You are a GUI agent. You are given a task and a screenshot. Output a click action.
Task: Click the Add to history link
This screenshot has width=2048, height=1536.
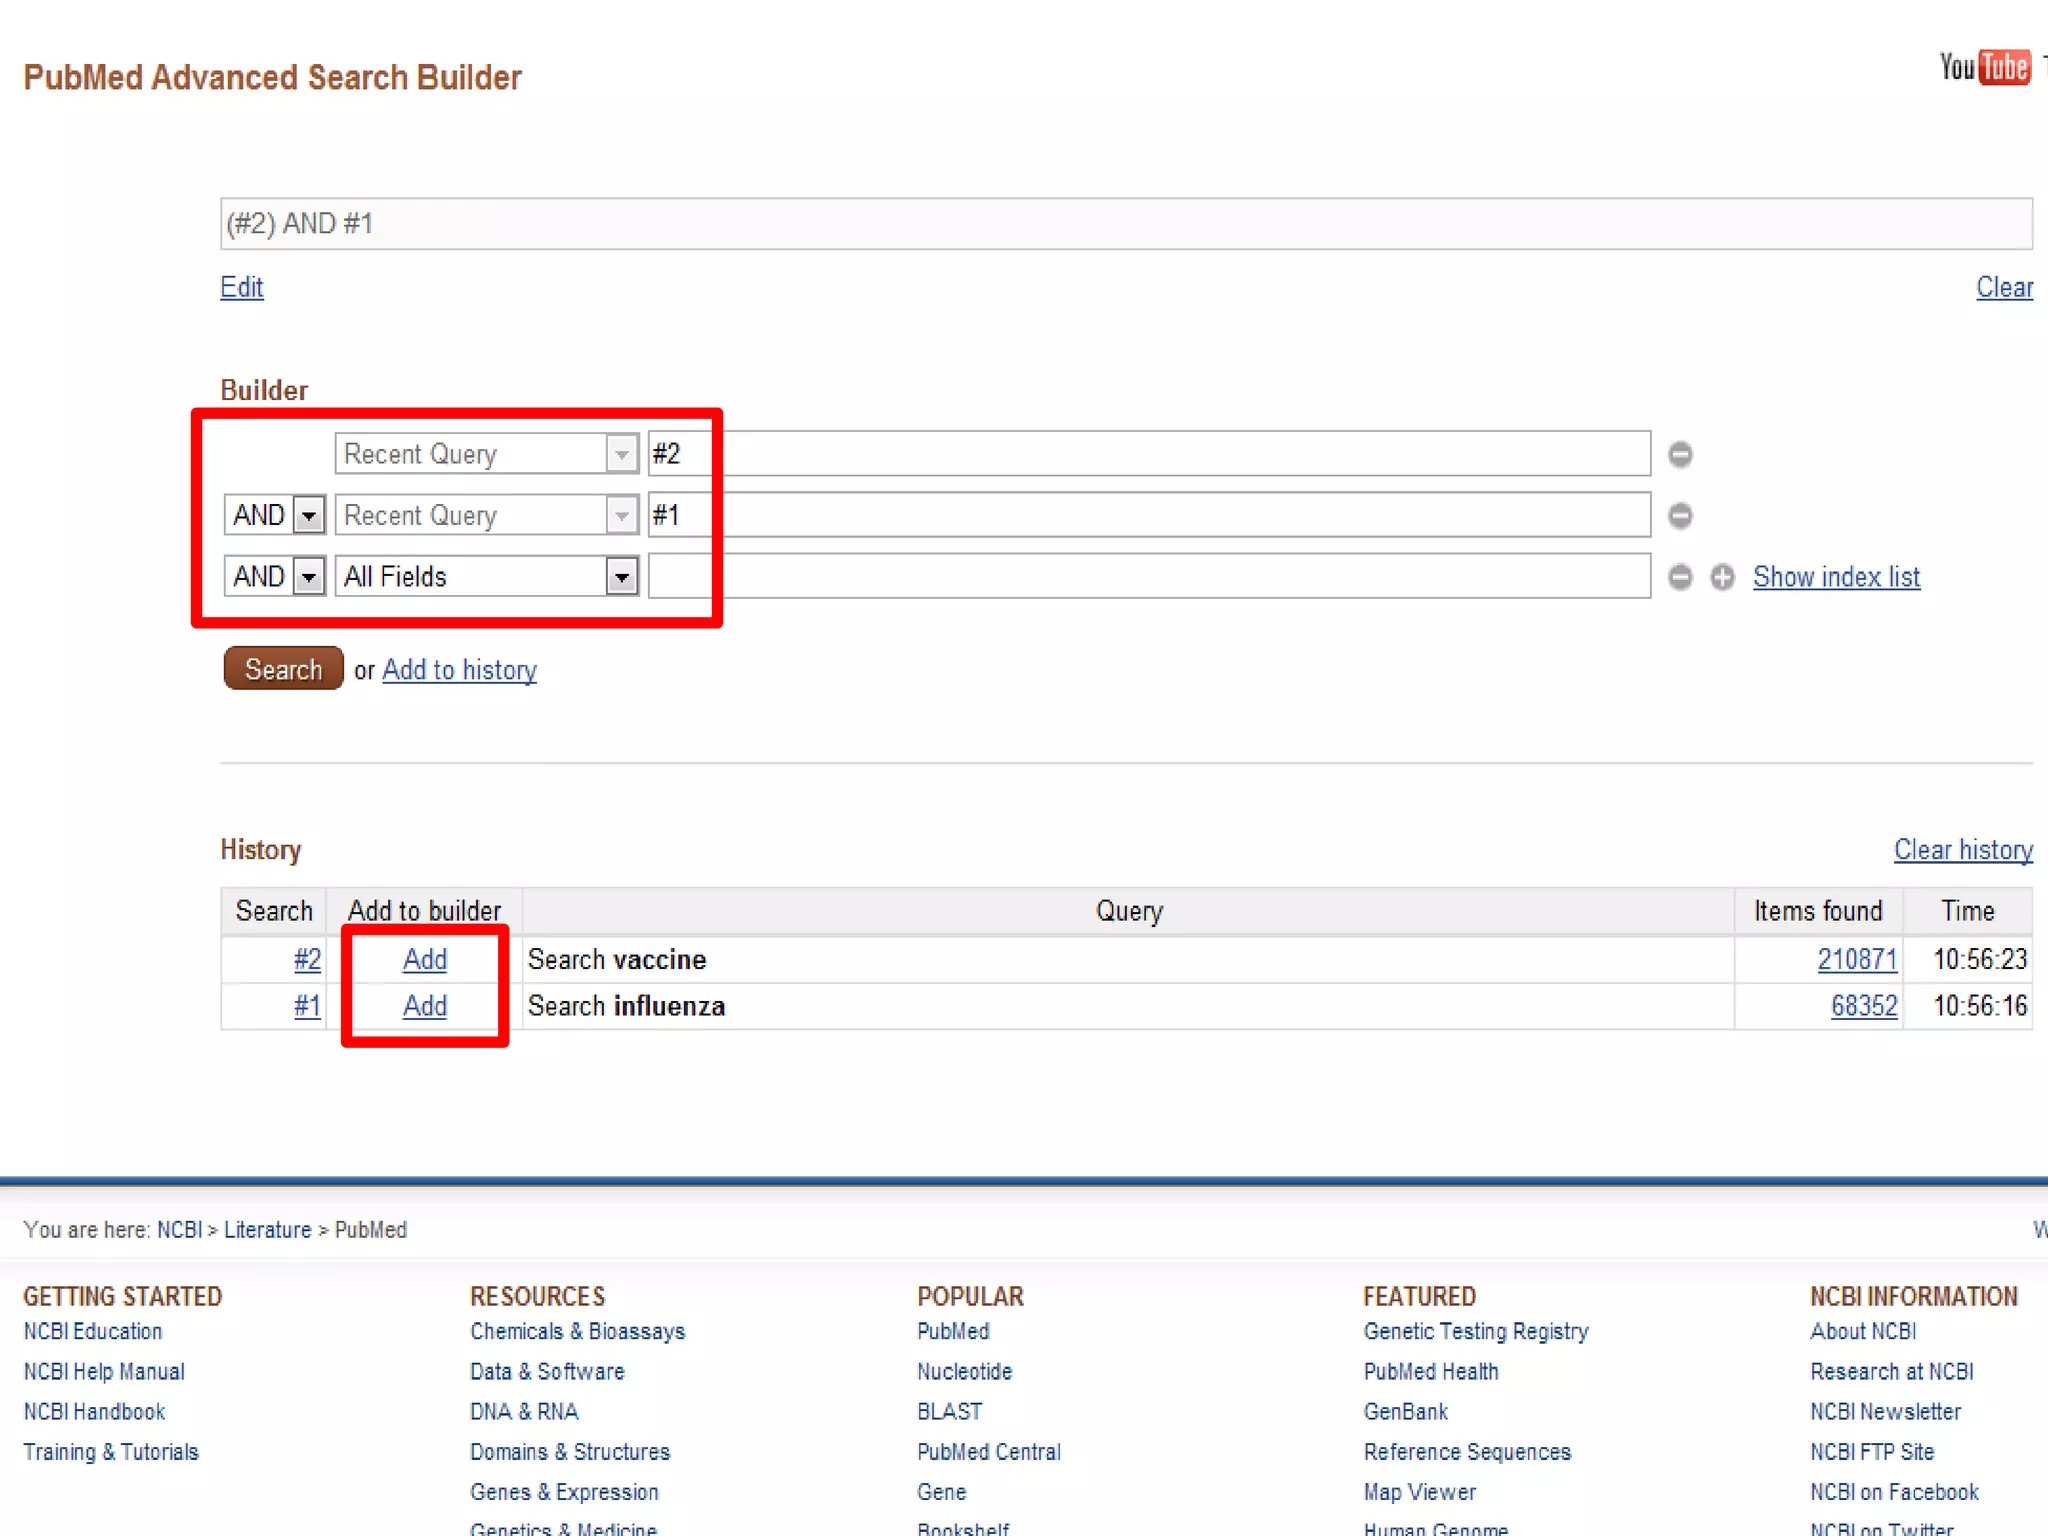(x=459, y=670)
